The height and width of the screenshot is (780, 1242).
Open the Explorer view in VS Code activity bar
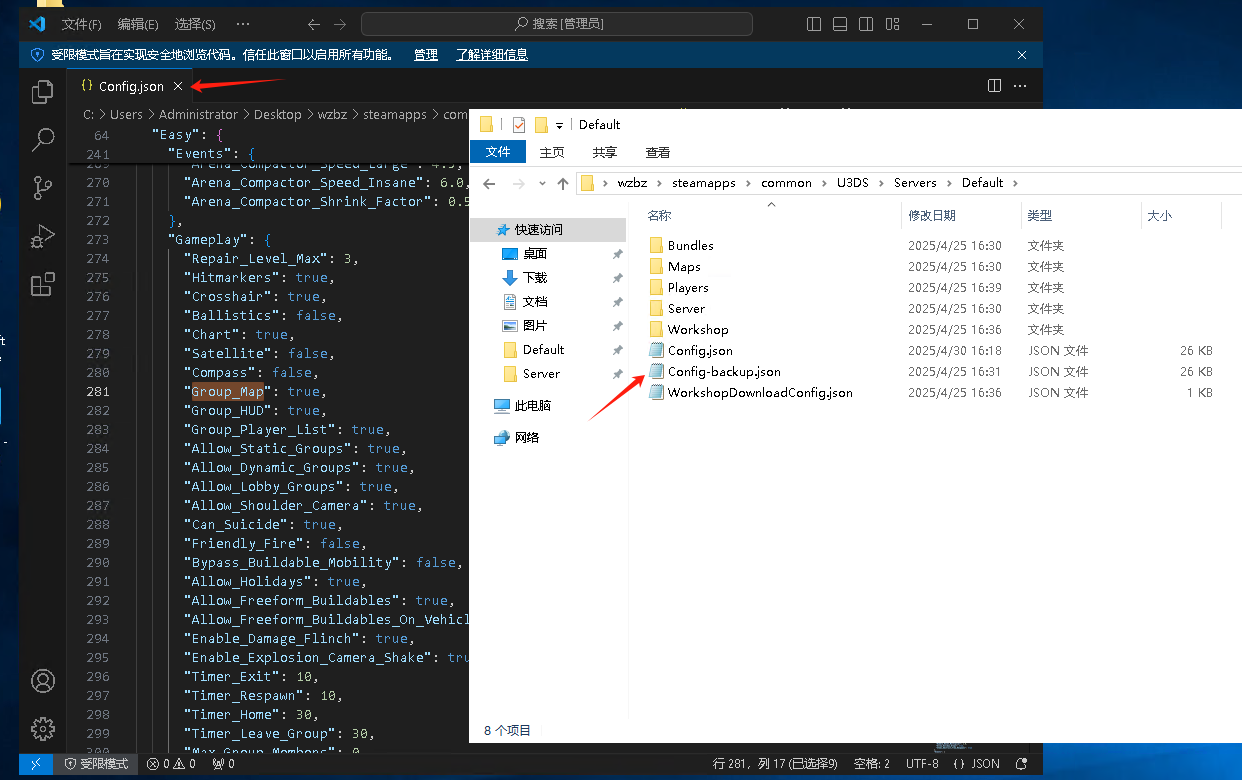(43, 92)
